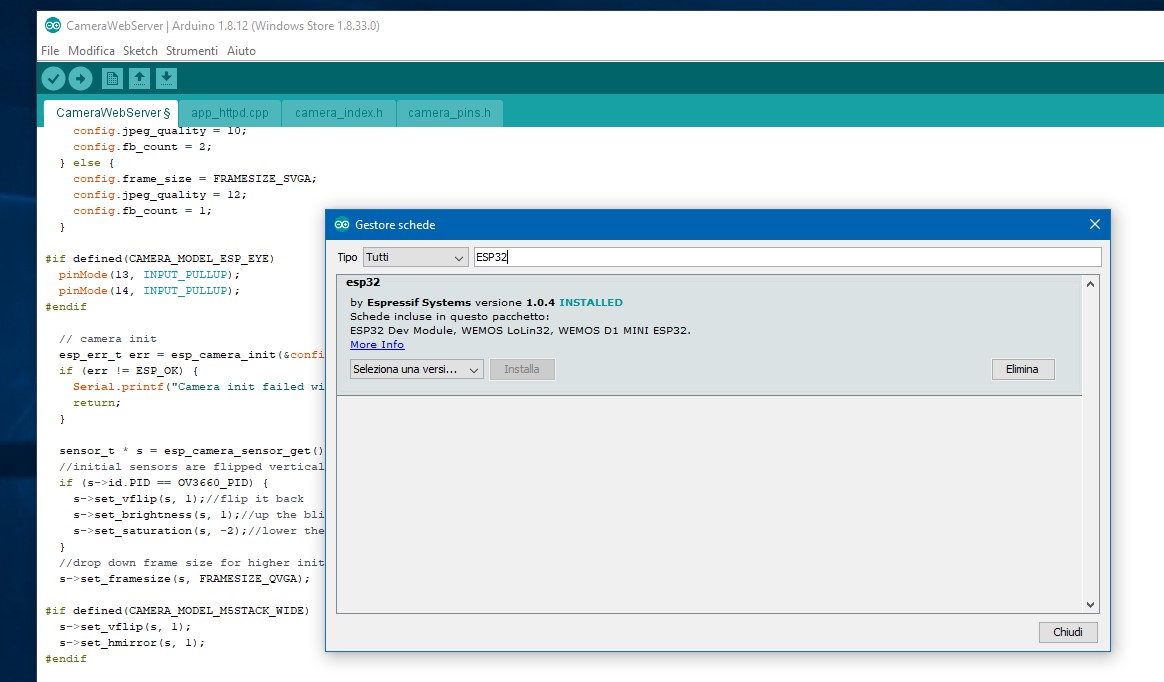Viewport: 1164px width, 682px height.
Task: Click the INSTALLED status label
Action: pyautogui.click(x=591, y=302)
